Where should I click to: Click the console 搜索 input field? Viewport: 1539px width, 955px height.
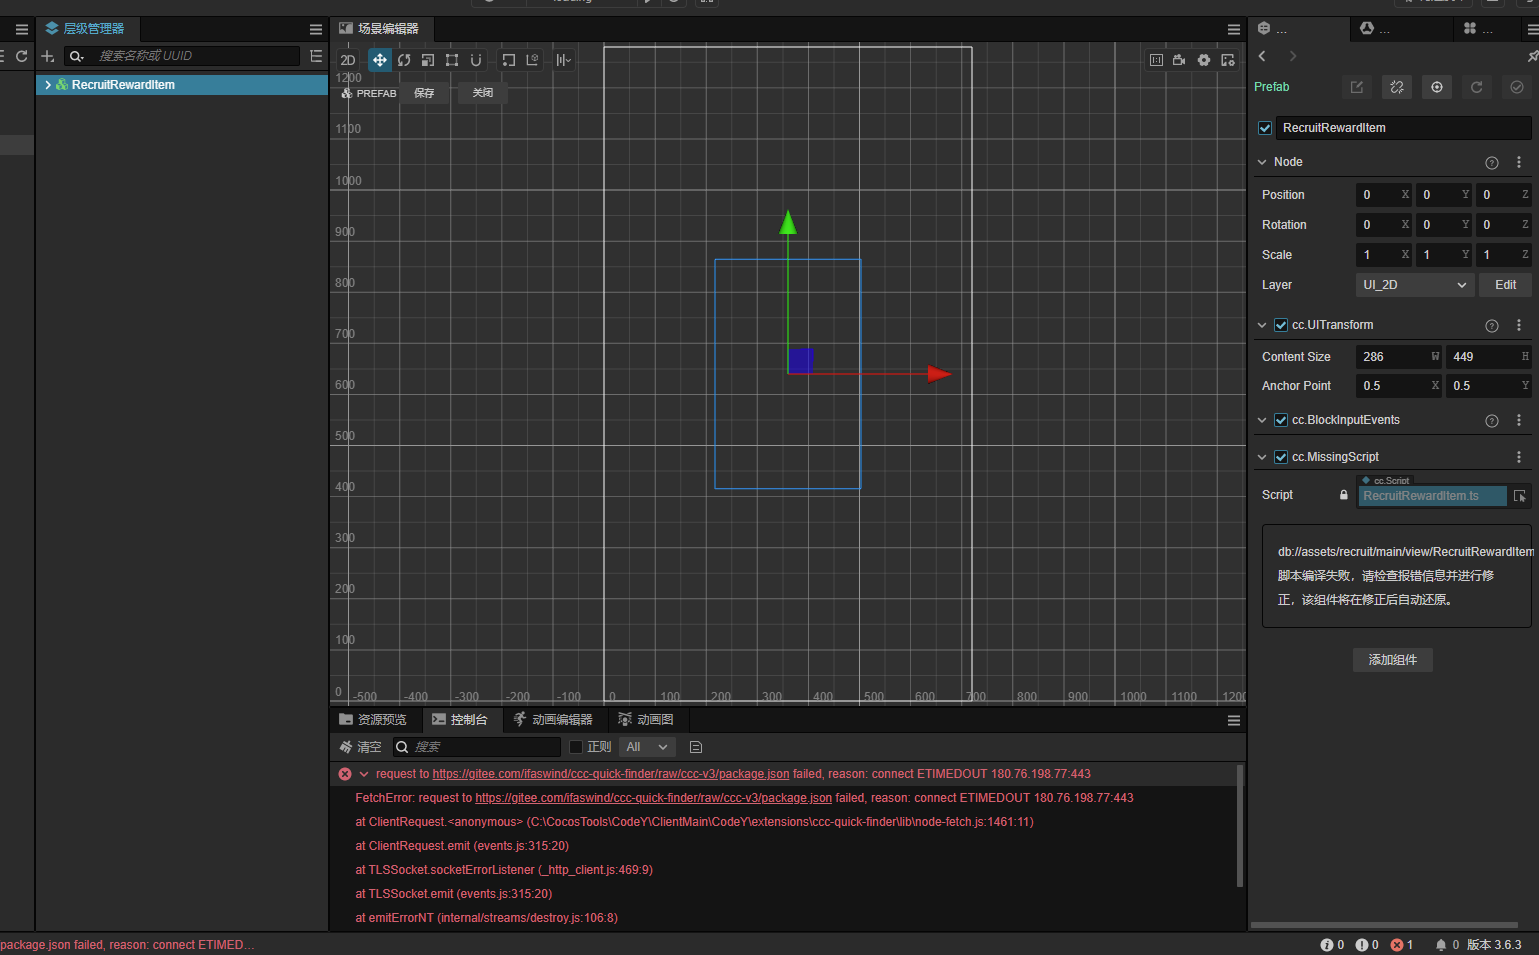click(x=477, y=747)
